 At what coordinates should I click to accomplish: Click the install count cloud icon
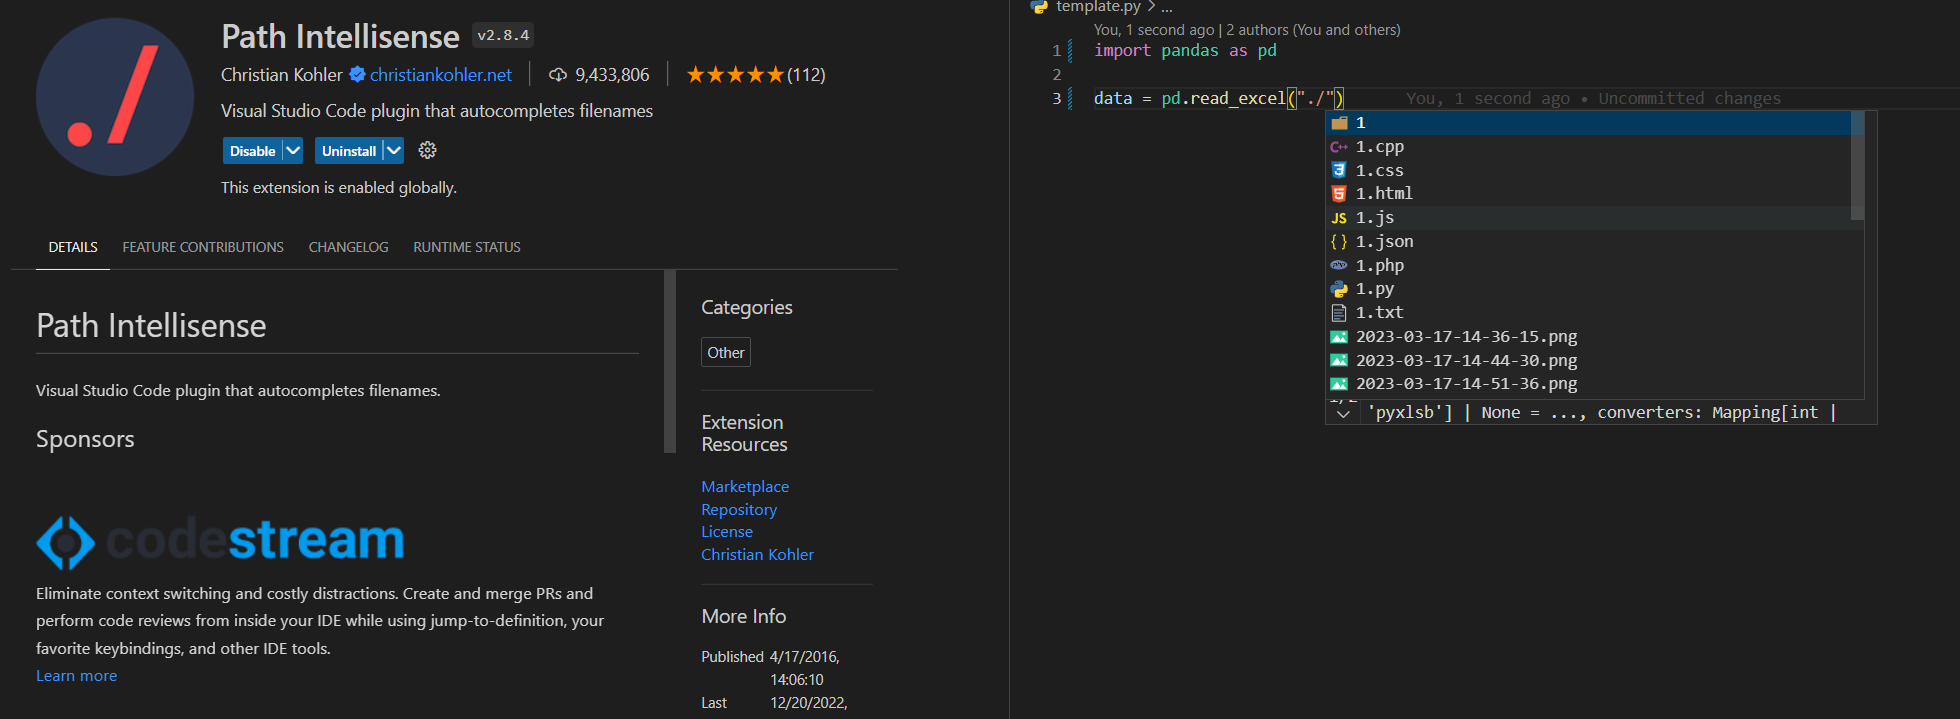(x=558, y=75)
